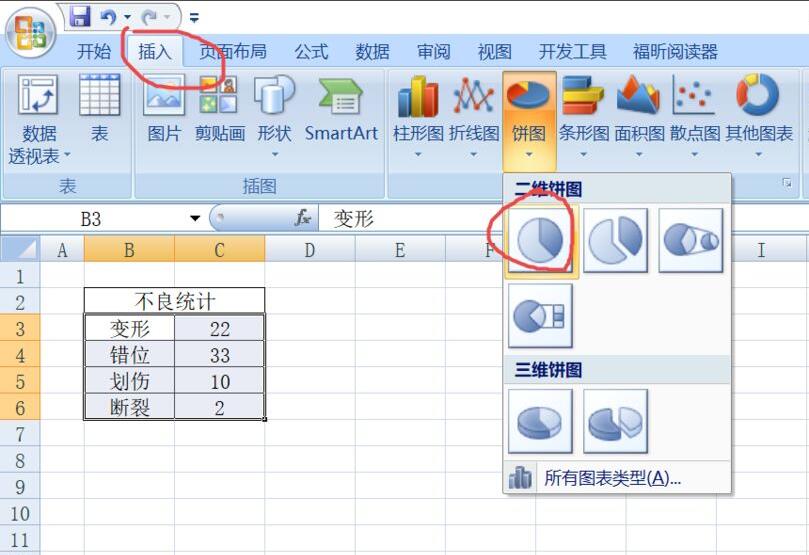Viewport: 809px width, 555px height.
Task: Select cell with value 22
Action: pyautogui.click(x=219, y=329)
